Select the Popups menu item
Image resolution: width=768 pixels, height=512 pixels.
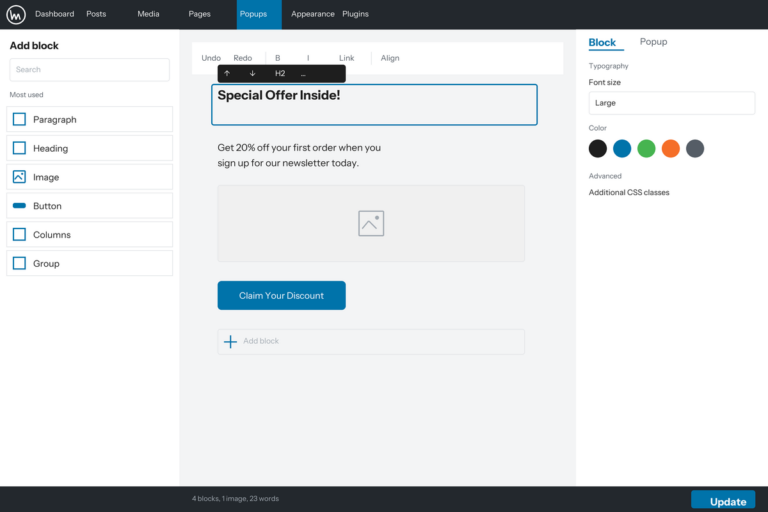tap(259, 14)
